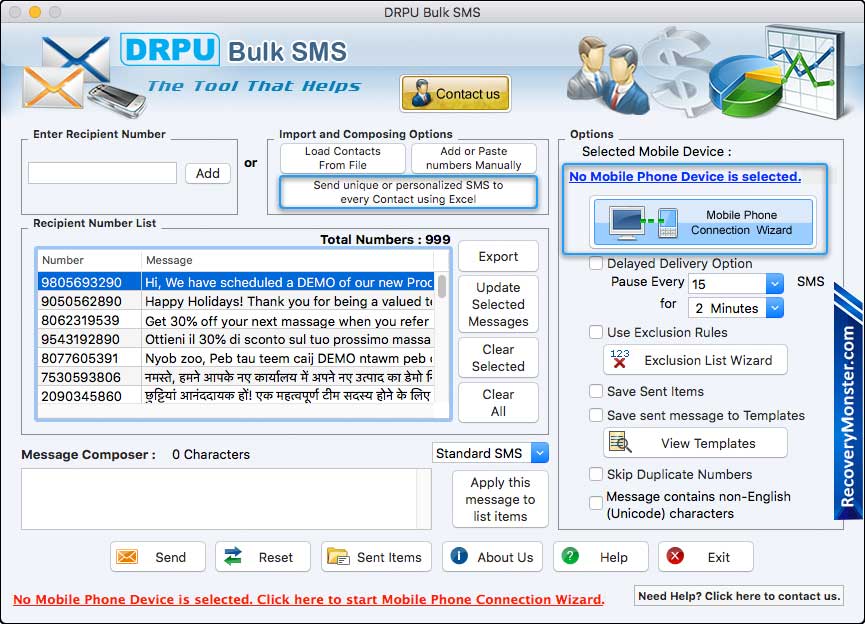Click the businessmen graphic in header
Screen dimensions: 865x624
click(x=608, y=74)
